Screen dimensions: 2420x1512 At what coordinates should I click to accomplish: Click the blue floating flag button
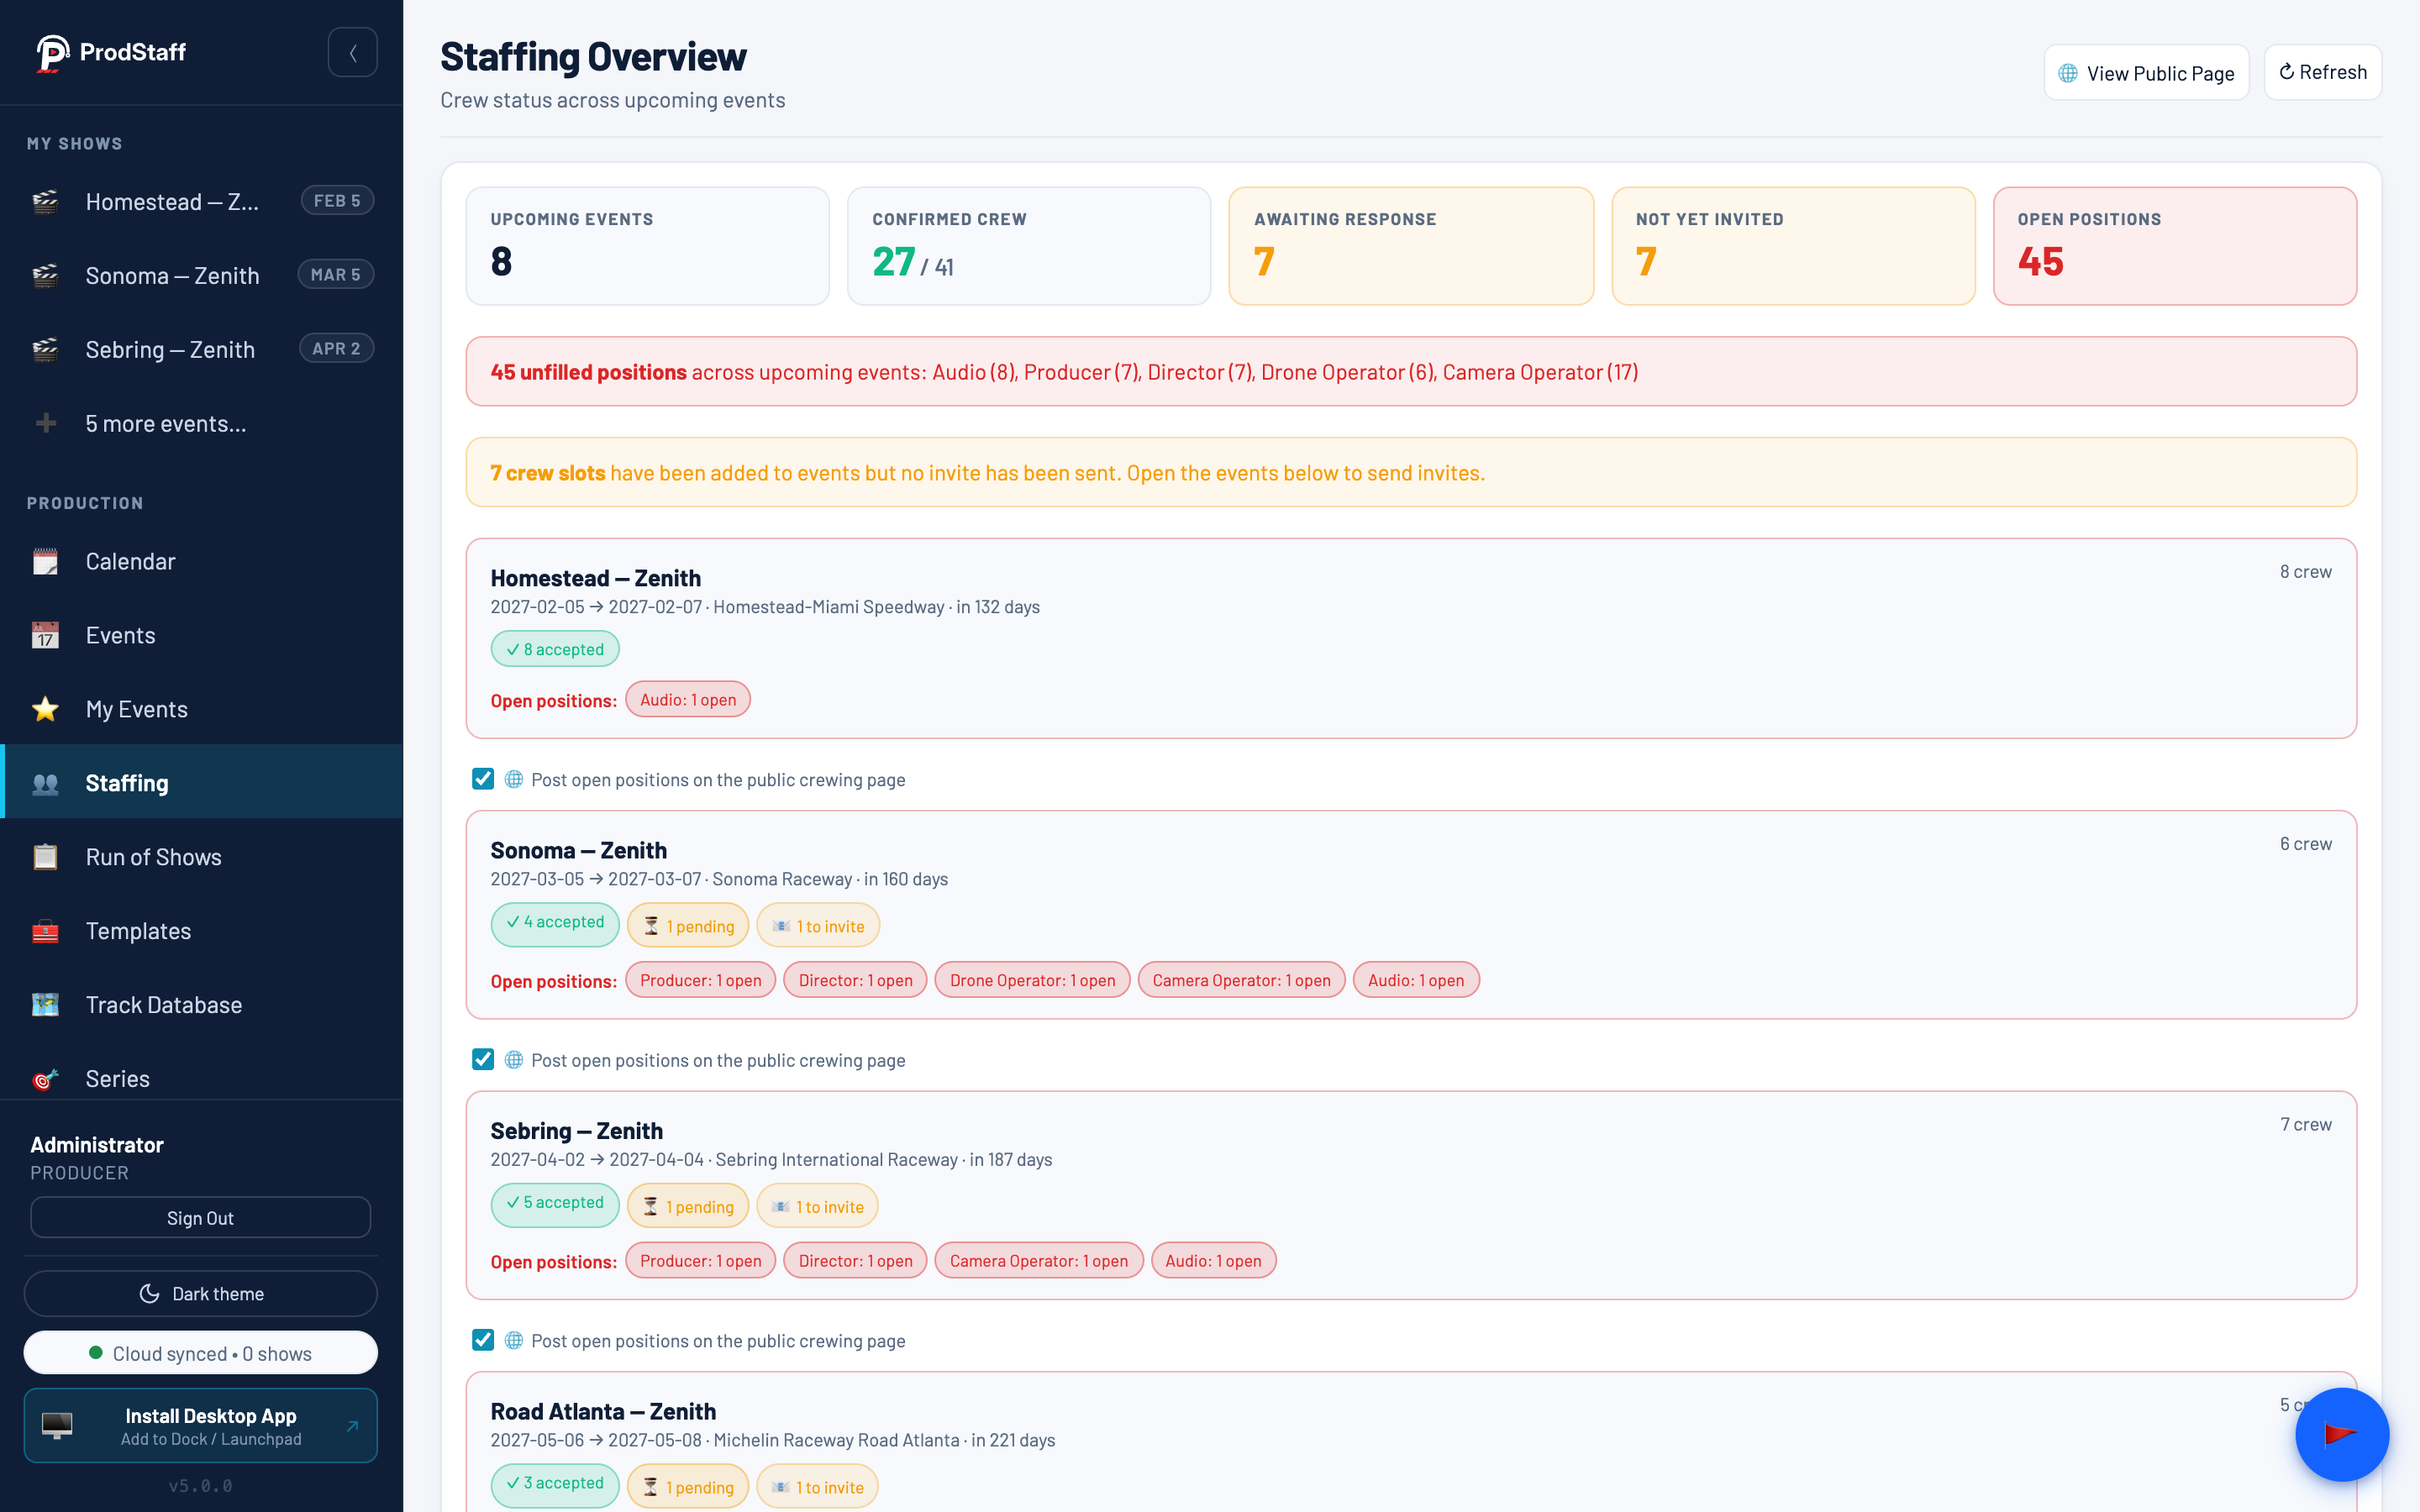(x=2342, y=1434)
